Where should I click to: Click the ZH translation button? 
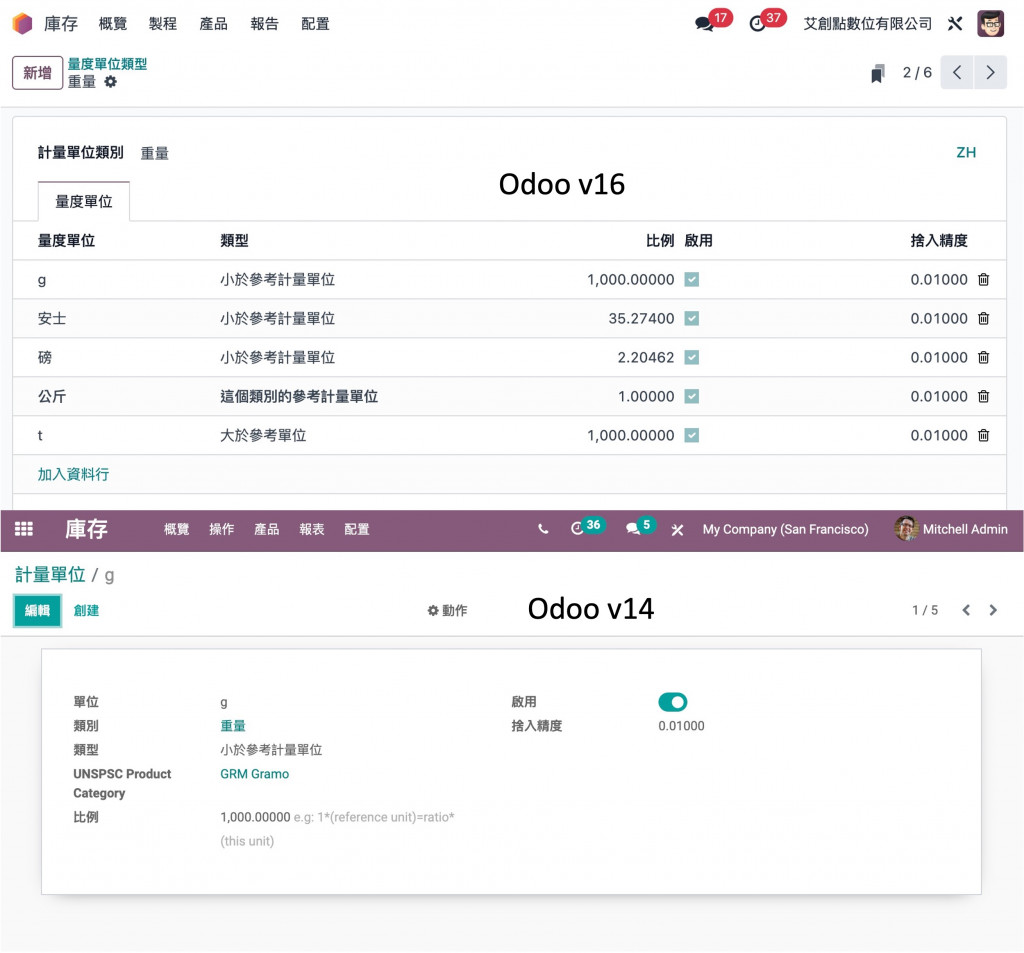[x=966, y=153]
